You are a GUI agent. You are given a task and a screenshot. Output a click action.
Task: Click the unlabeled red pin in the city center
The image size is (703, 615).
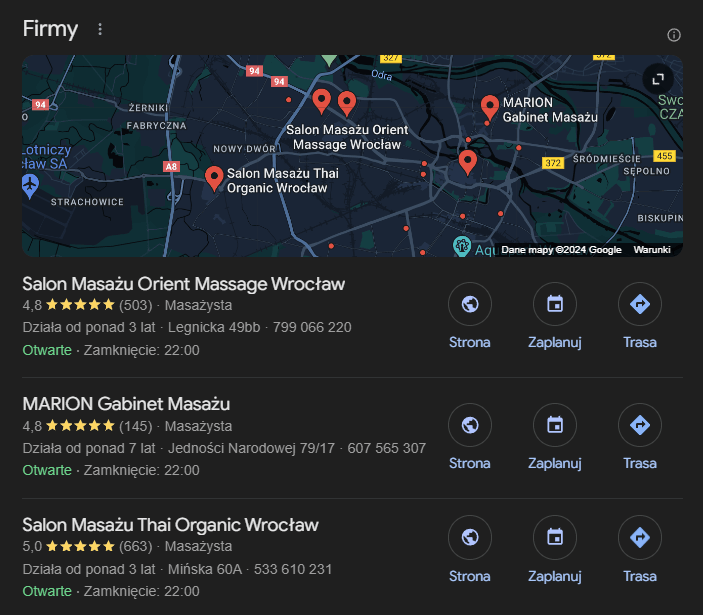468,162
